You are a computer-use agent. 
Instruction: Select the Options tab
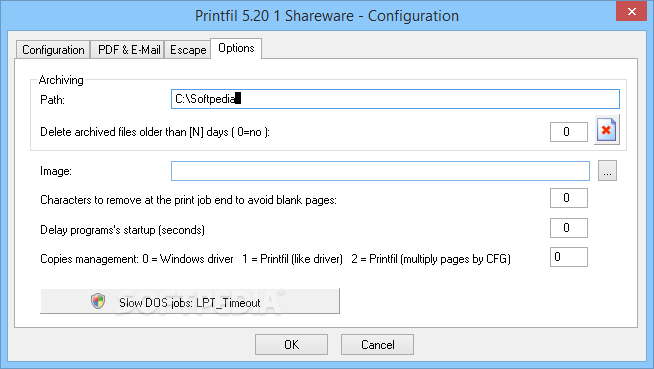[x=236, y=48]
